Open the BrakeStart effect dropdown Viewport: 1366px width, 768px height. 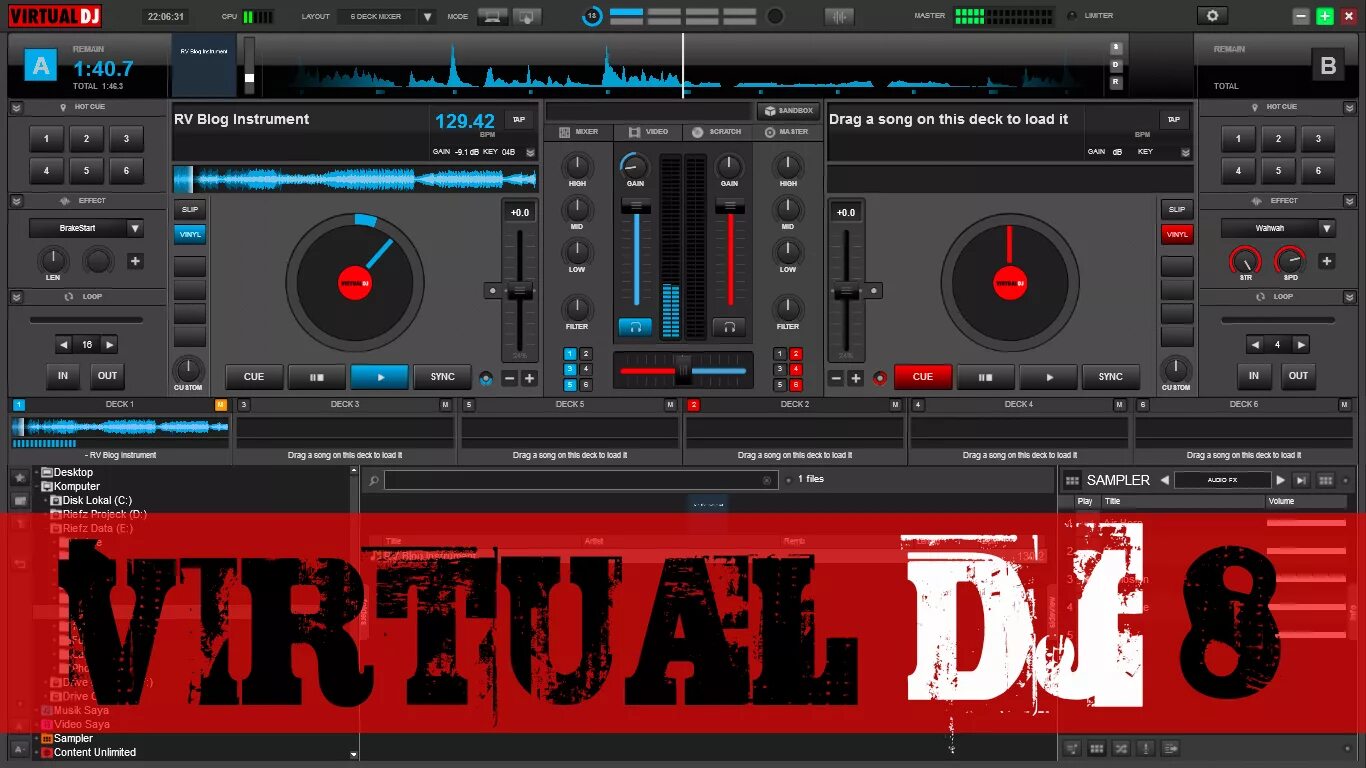click(x=135, y=228)
